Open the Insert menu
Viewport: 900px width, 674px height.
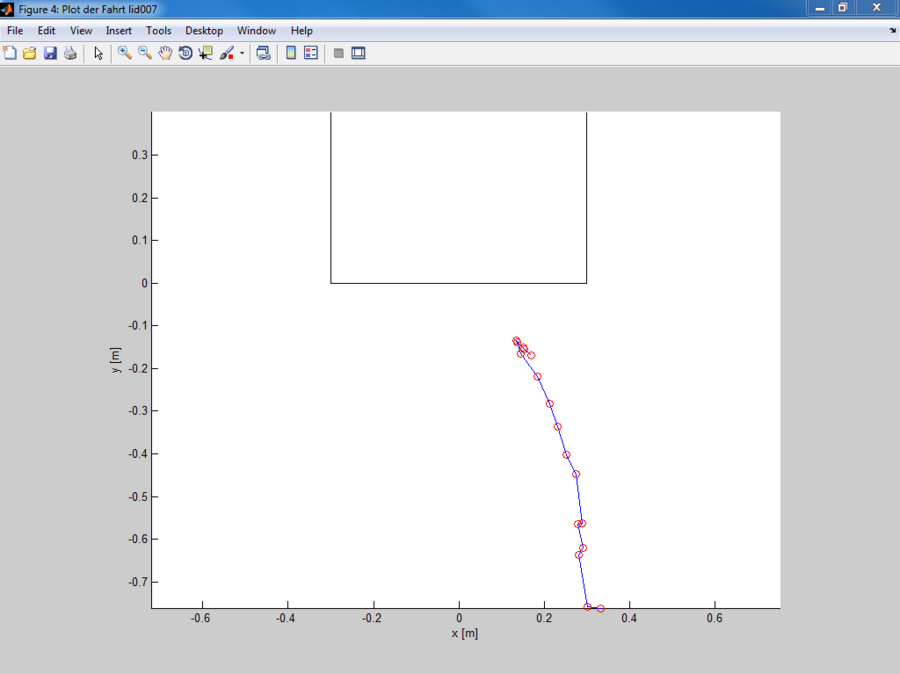pyautogui.click(x=118, y=31)
